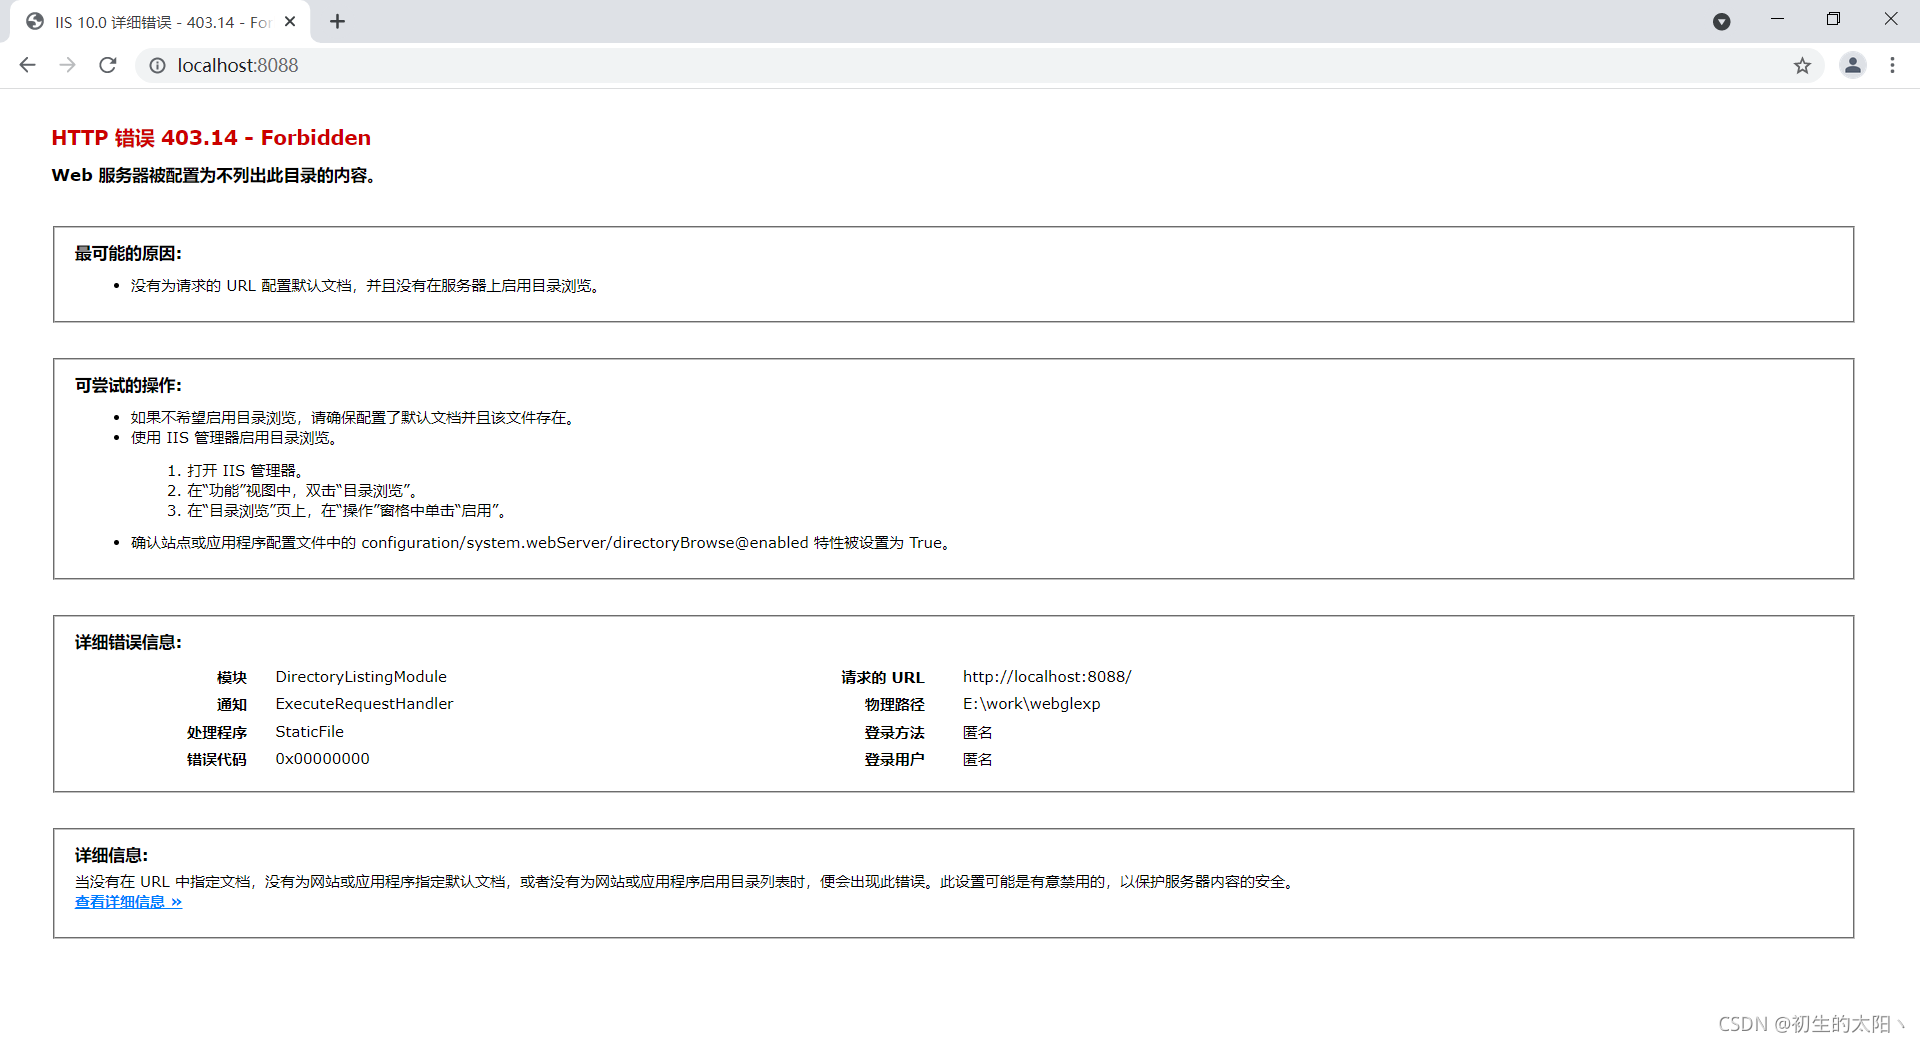Bookmark this page with the star icon
Screen dimensions: 1920x1042
1802,65
